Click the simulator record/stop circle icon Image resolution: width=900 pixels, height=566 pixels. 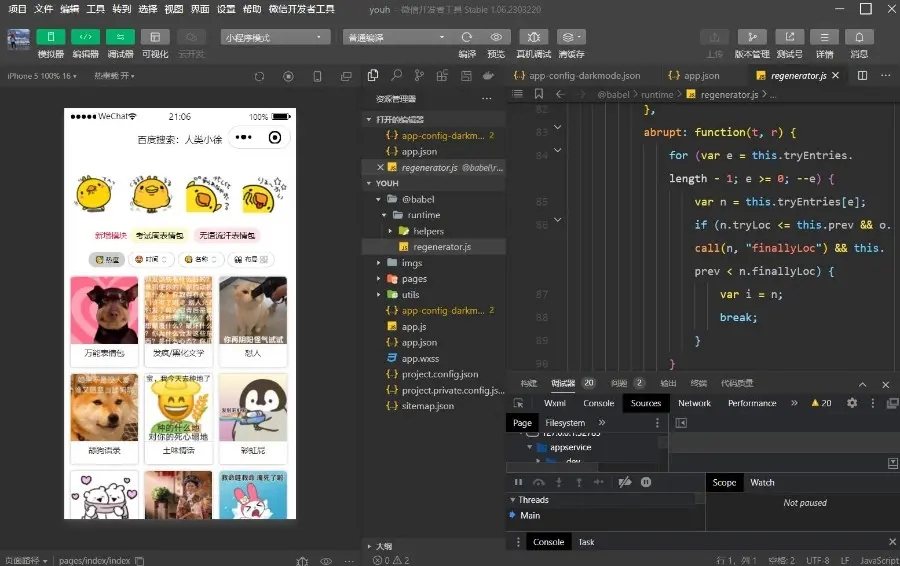[x=288, y=76]
